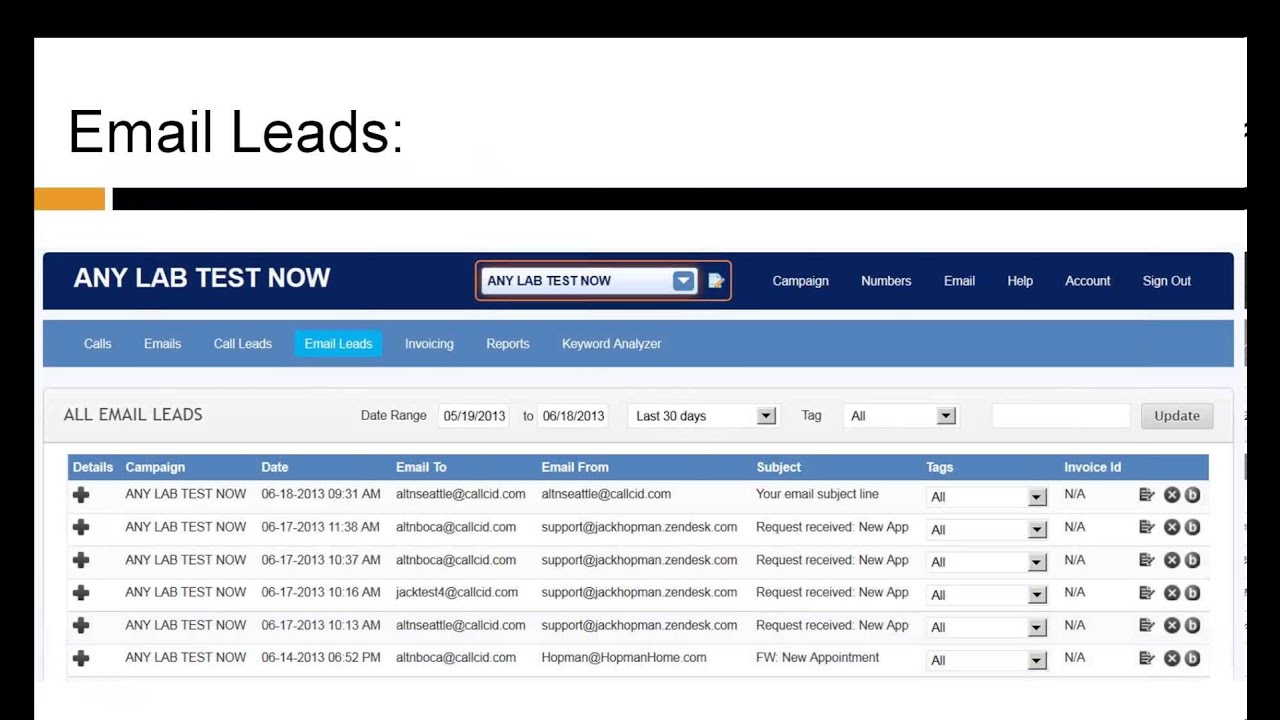Click the 'b' icon on 06:52 PM lead

pyautogui.click(x=1192, y=658)
